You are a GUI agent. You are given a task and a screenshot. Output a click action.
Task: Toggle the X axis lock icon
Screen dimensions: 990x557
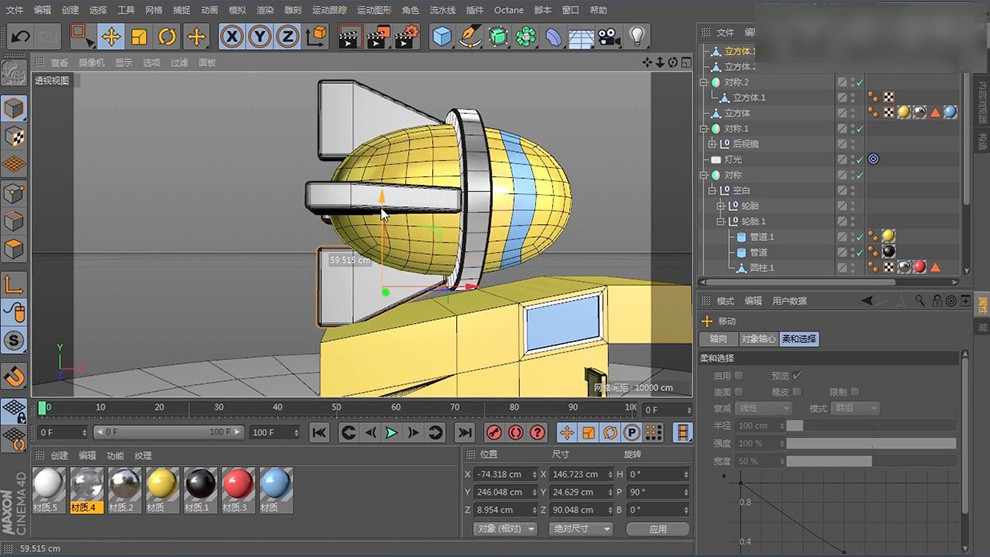(232, 37)
